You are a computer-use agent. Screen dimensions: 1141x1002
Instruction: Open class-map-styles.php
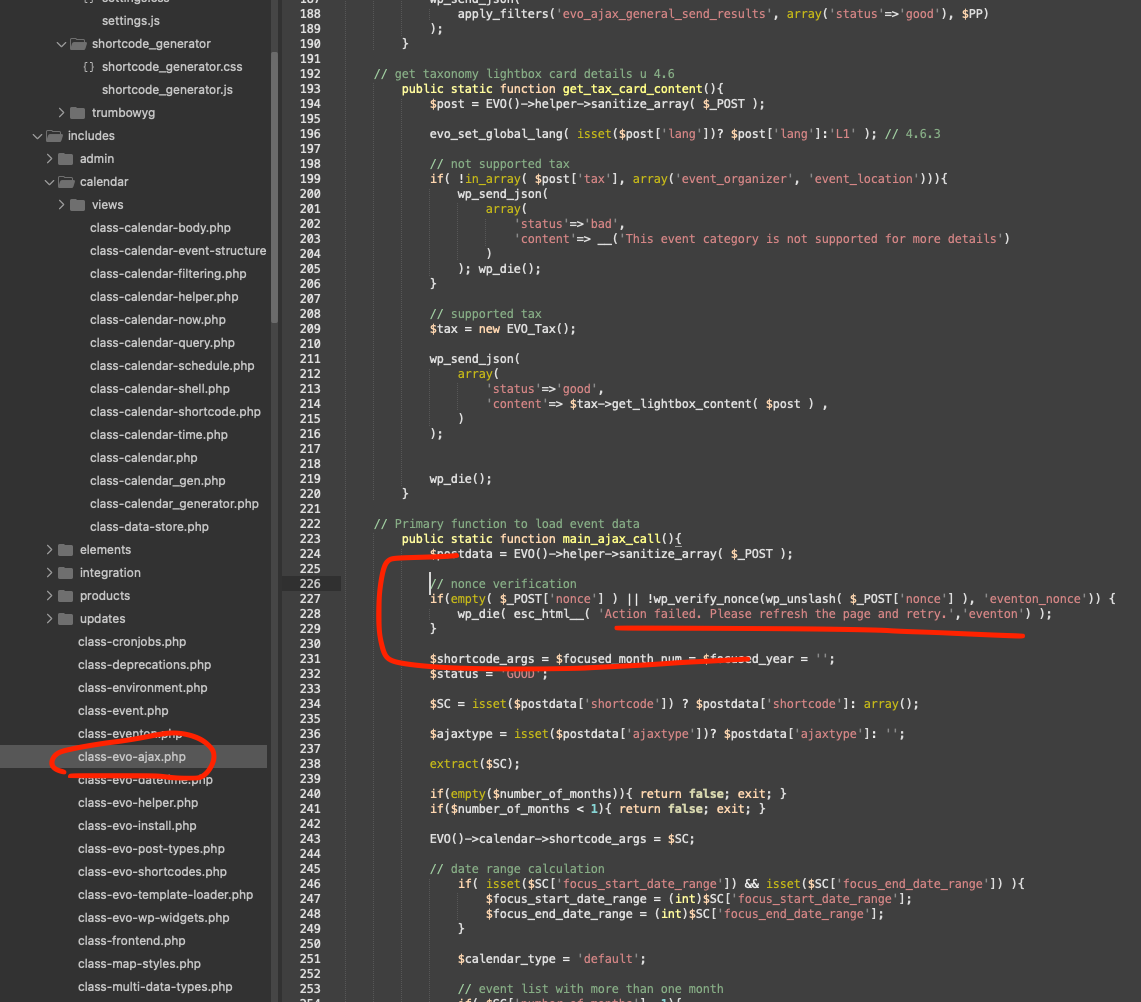(139, 964)
